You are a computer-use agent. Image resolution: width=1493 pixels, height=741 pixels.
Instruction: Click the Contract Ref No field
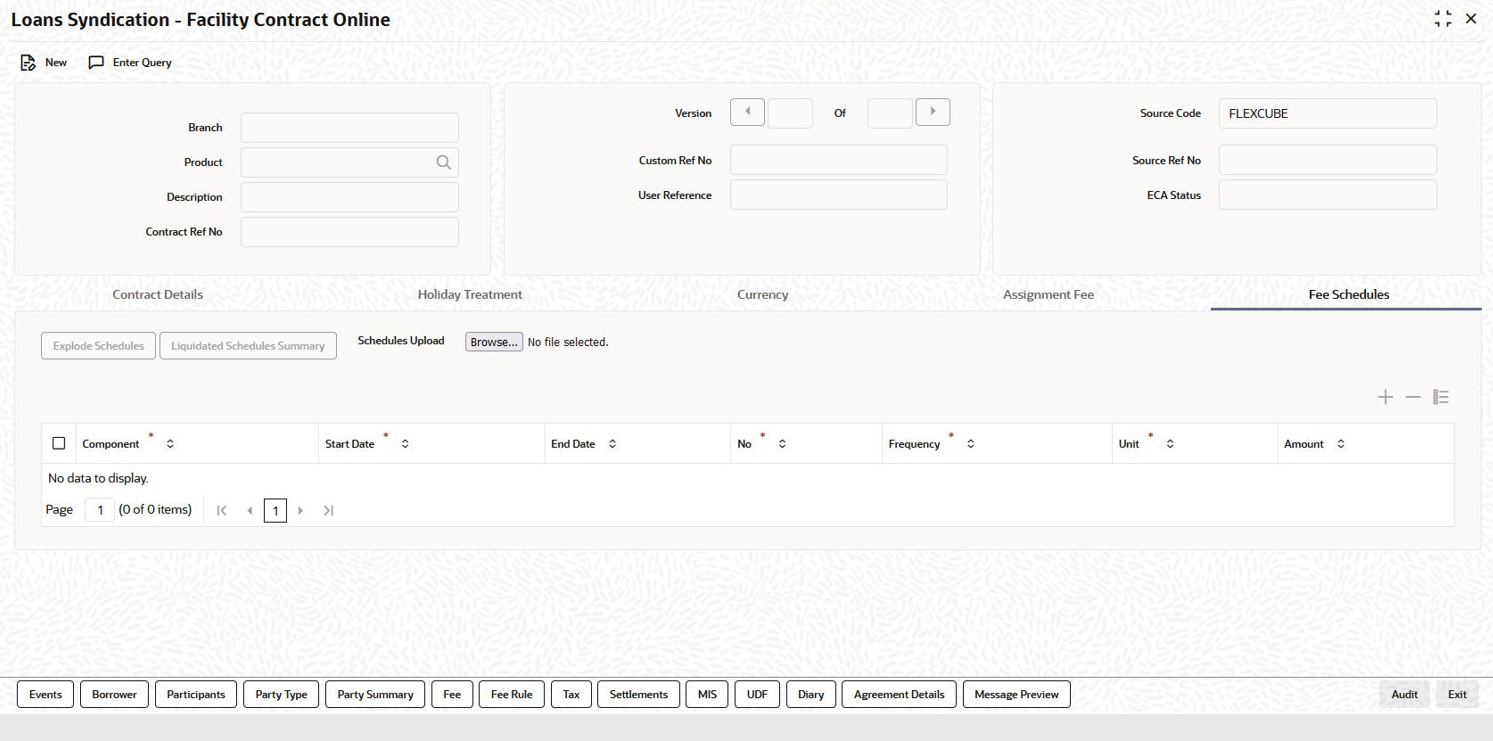click(350, 232)
